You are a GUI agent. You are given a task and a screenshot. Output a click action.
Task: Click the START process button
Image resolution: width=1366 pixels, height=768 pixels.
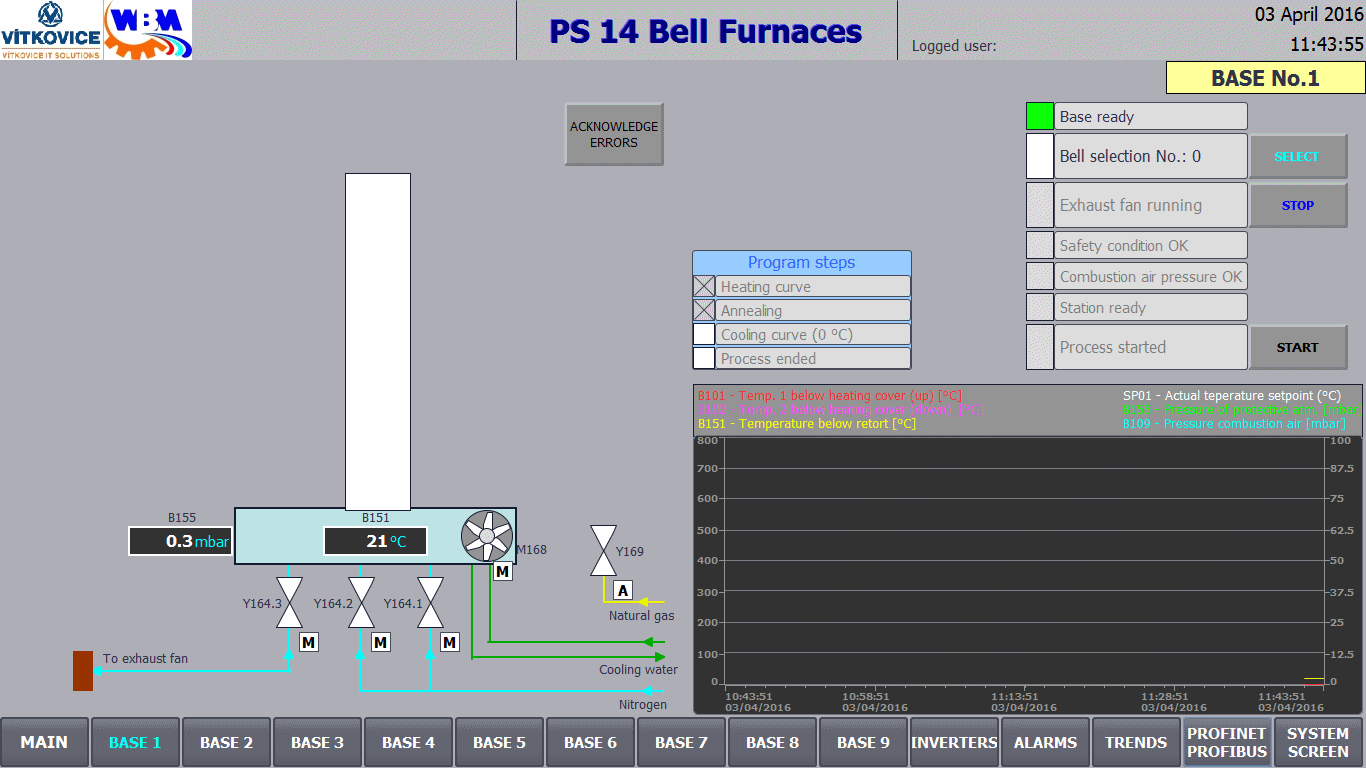1298,347
